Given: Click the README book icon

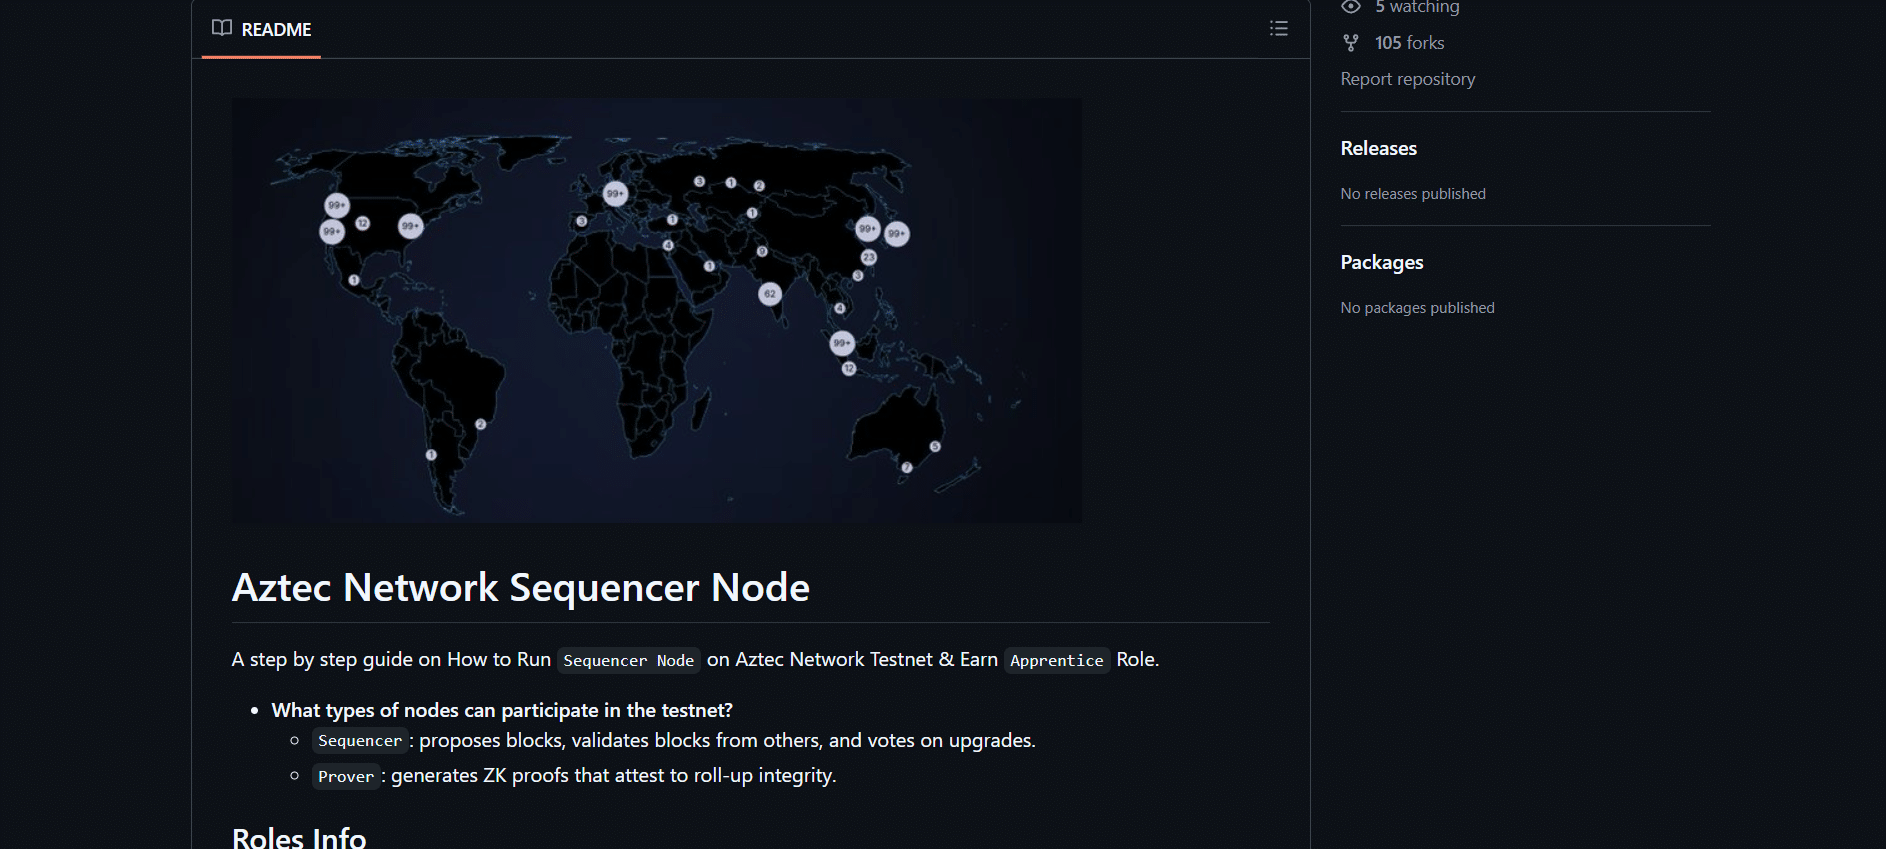Looking at the screenshot, I should 222,28.
